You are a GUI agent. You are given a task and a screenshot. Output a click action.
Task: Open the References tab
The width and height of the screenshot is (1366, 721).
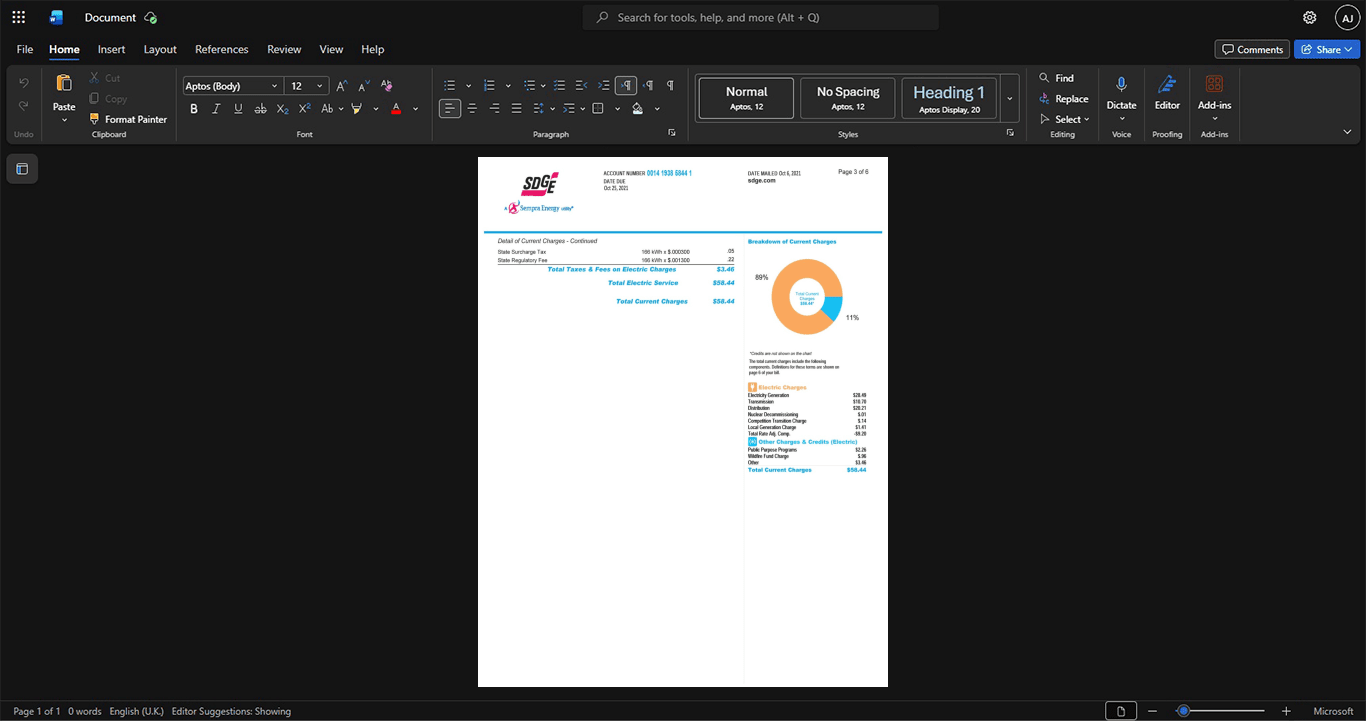221,49
